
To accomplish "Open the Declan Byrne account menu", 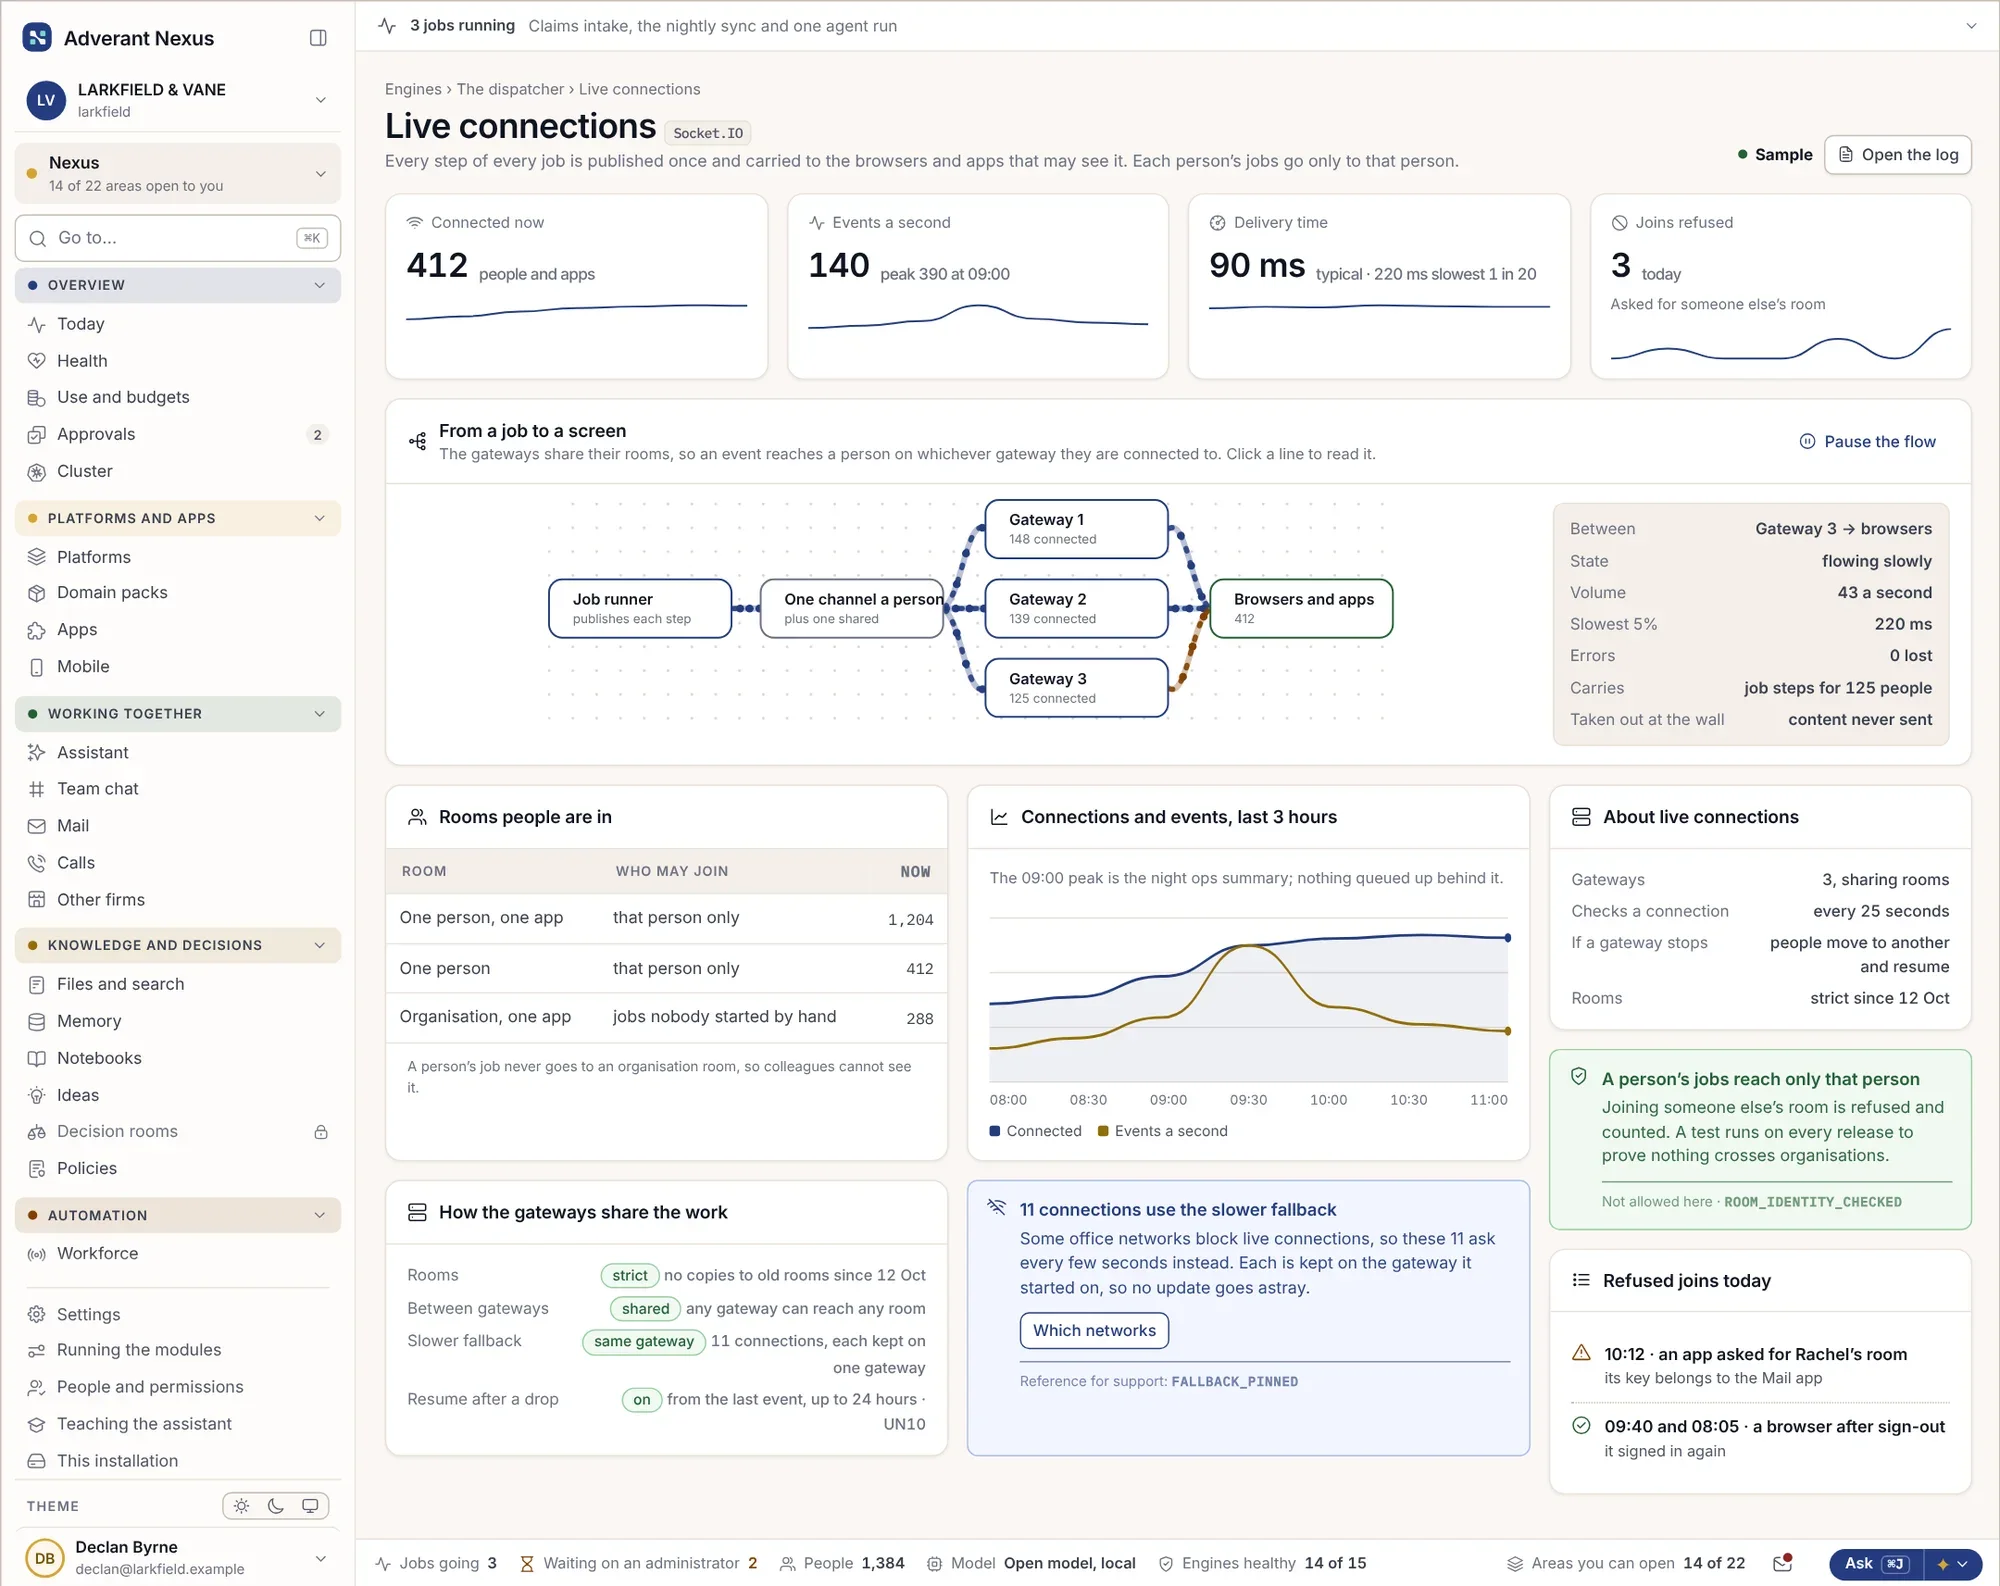I will click(178, 1558).
